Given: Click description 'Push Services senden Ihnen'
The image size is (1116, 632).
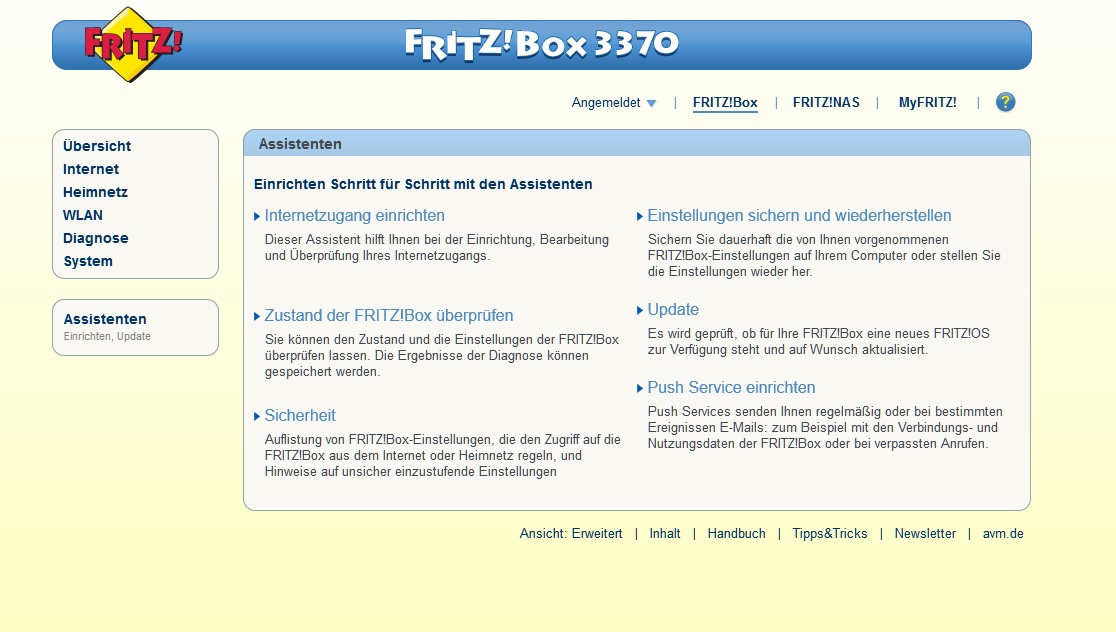Looking at the screenshot, I should tap(825, 428).
